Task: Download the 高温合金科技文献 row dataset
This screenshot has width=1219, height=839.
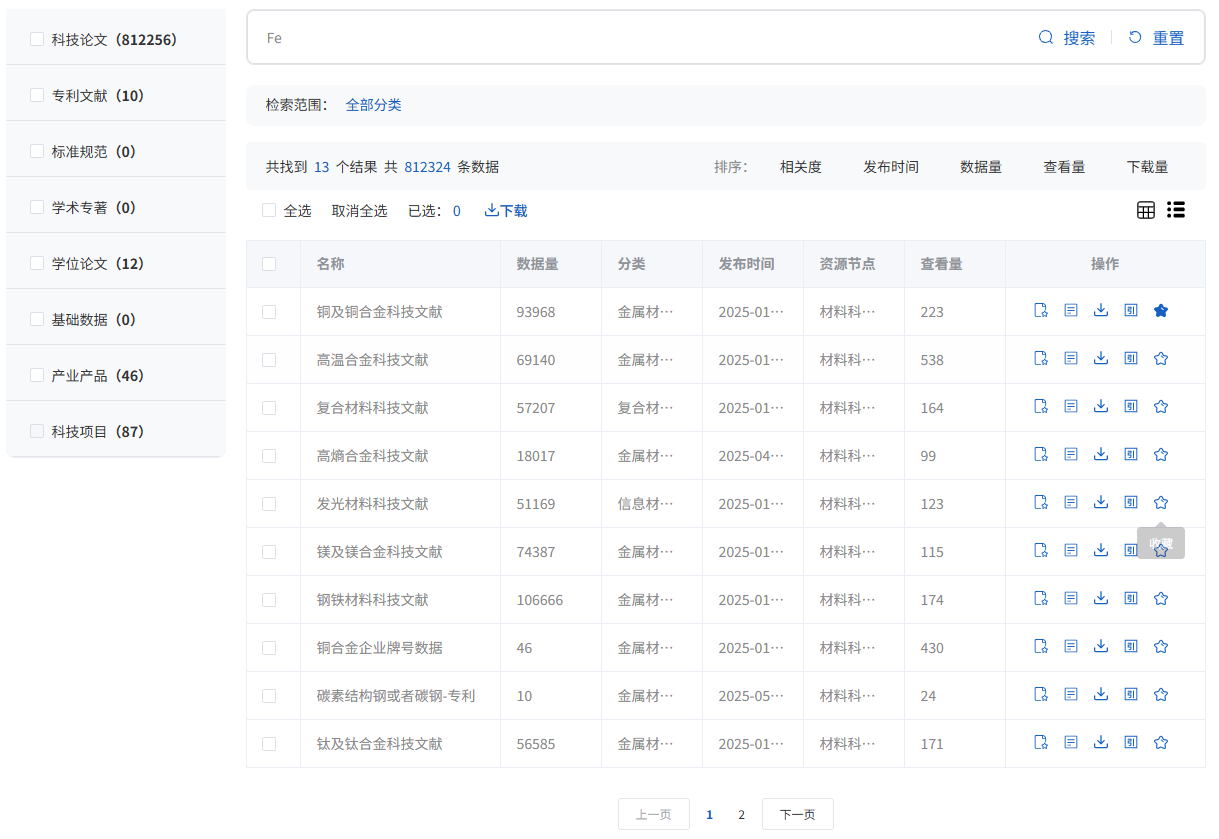Action: click(1101, 359)
